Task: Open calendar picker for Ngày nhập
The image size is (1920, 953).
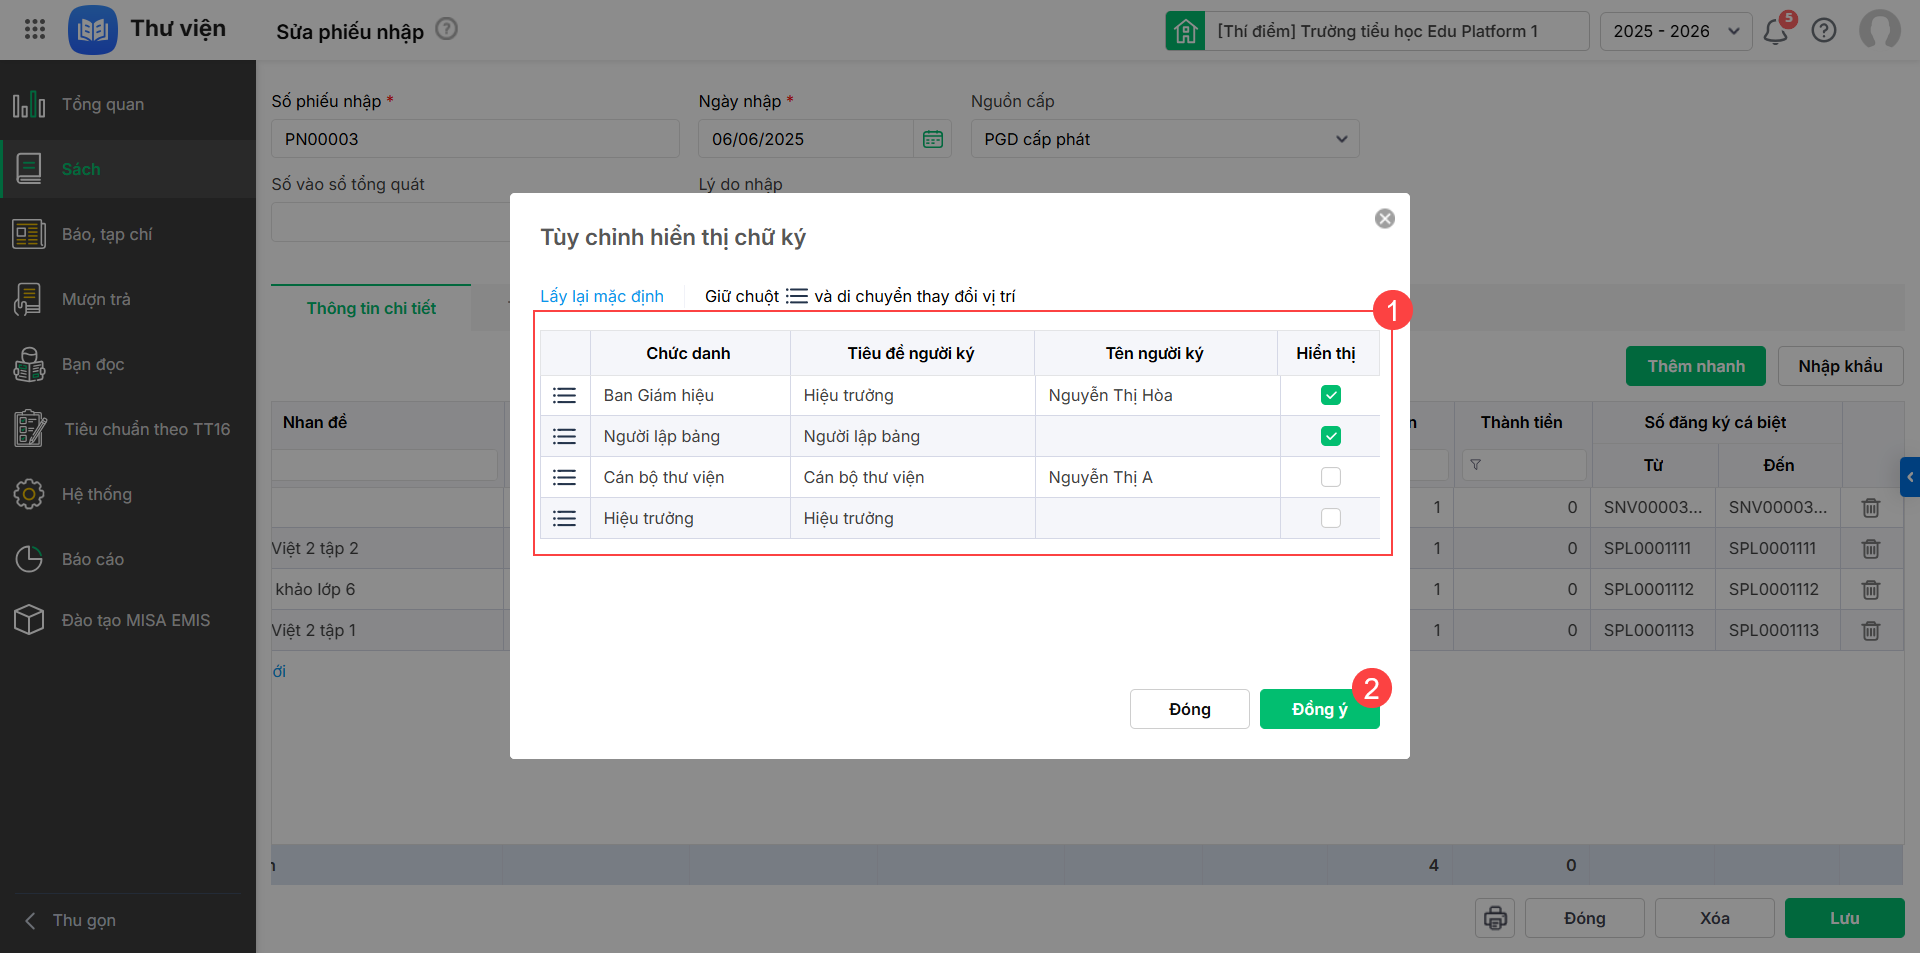Action: (933, 139)
